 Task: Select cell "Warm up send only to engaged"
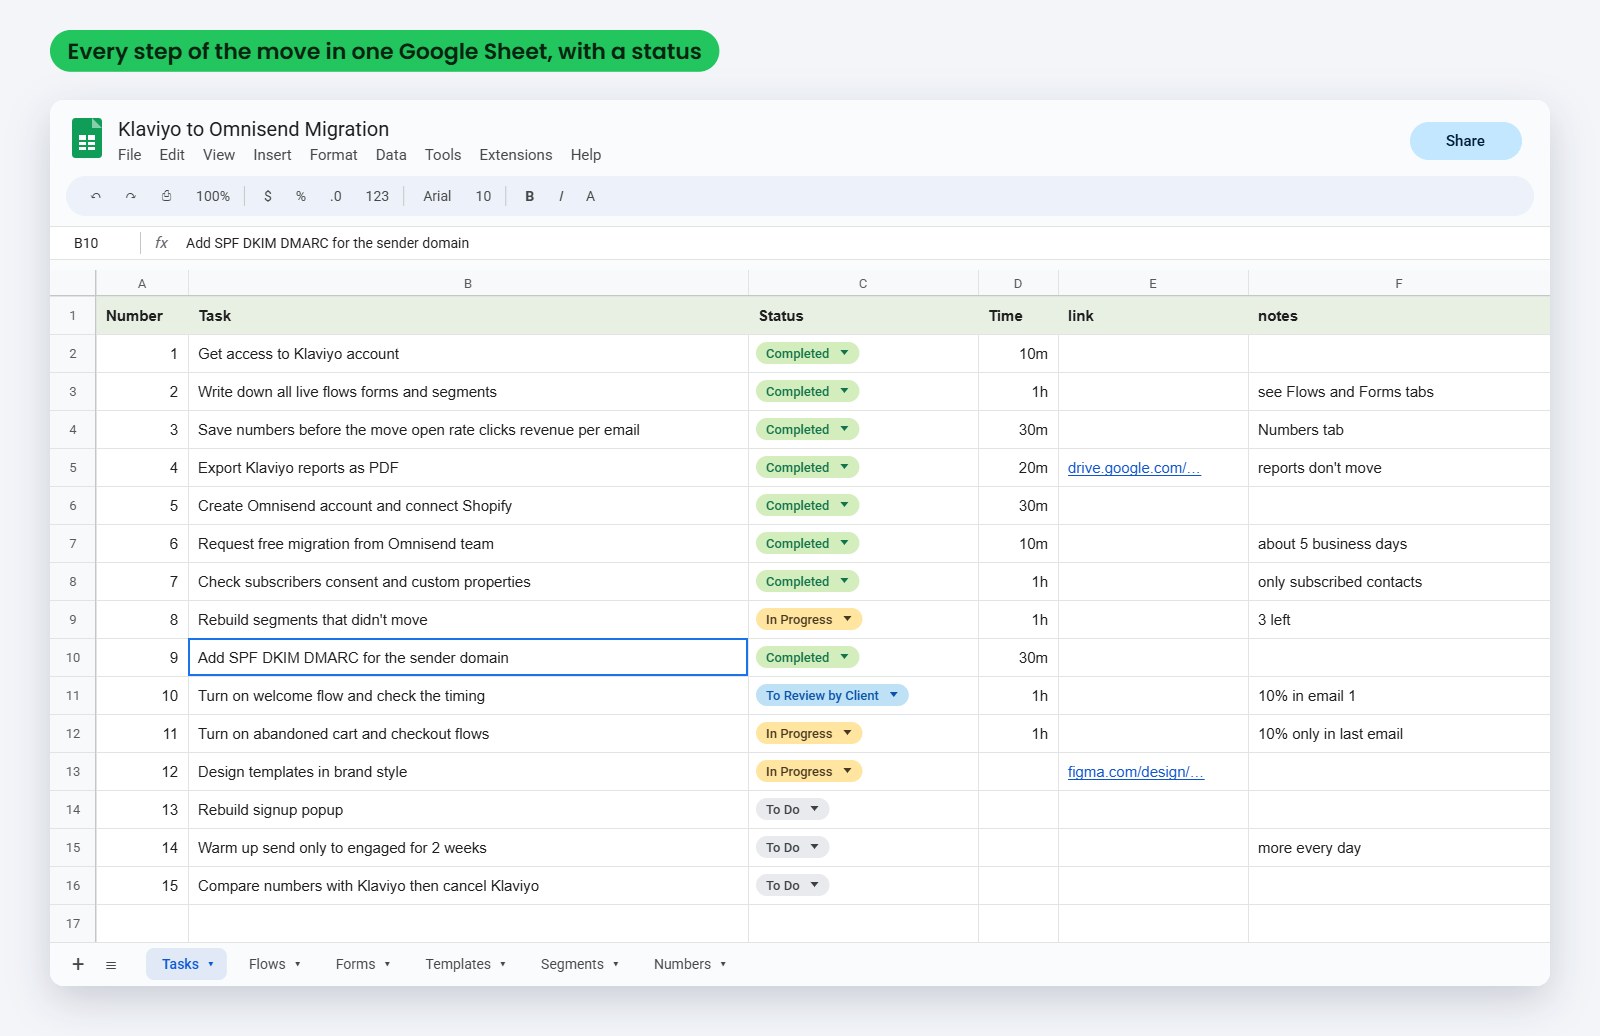coord(468,848)
